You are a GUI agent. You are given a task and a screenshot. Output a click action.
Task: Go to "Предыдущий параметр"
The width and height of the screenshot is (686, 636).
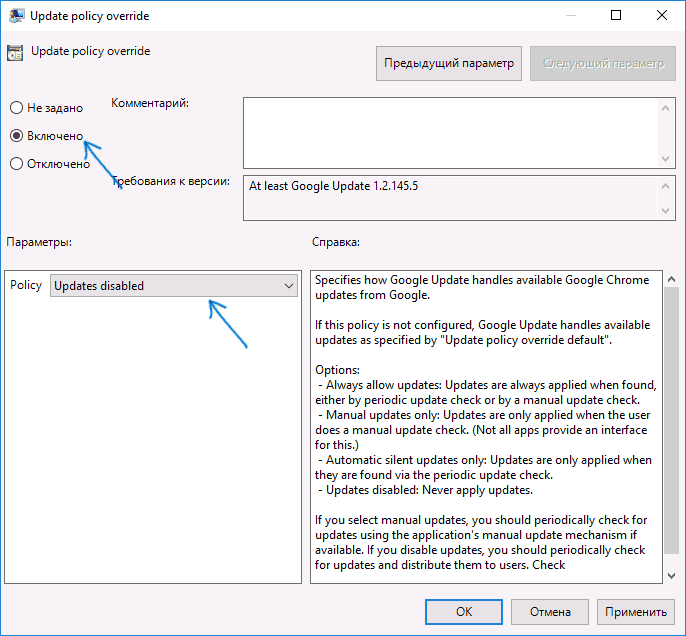click(x=449, y=63)
